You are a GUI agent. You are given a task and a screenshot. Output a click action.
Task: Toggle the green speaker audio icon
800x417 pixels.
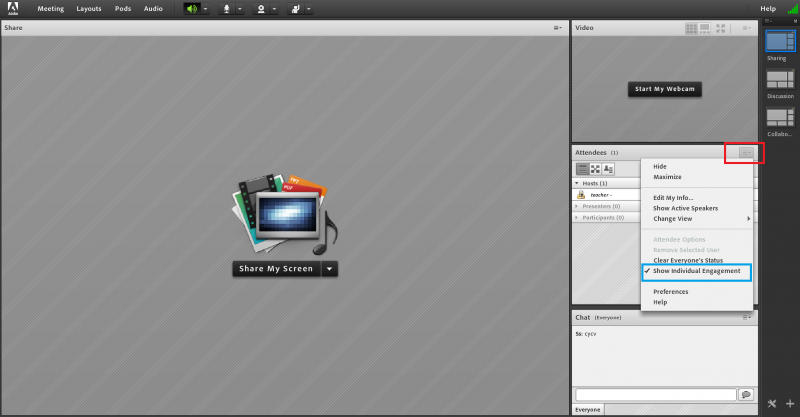click(x=192, y=8)
